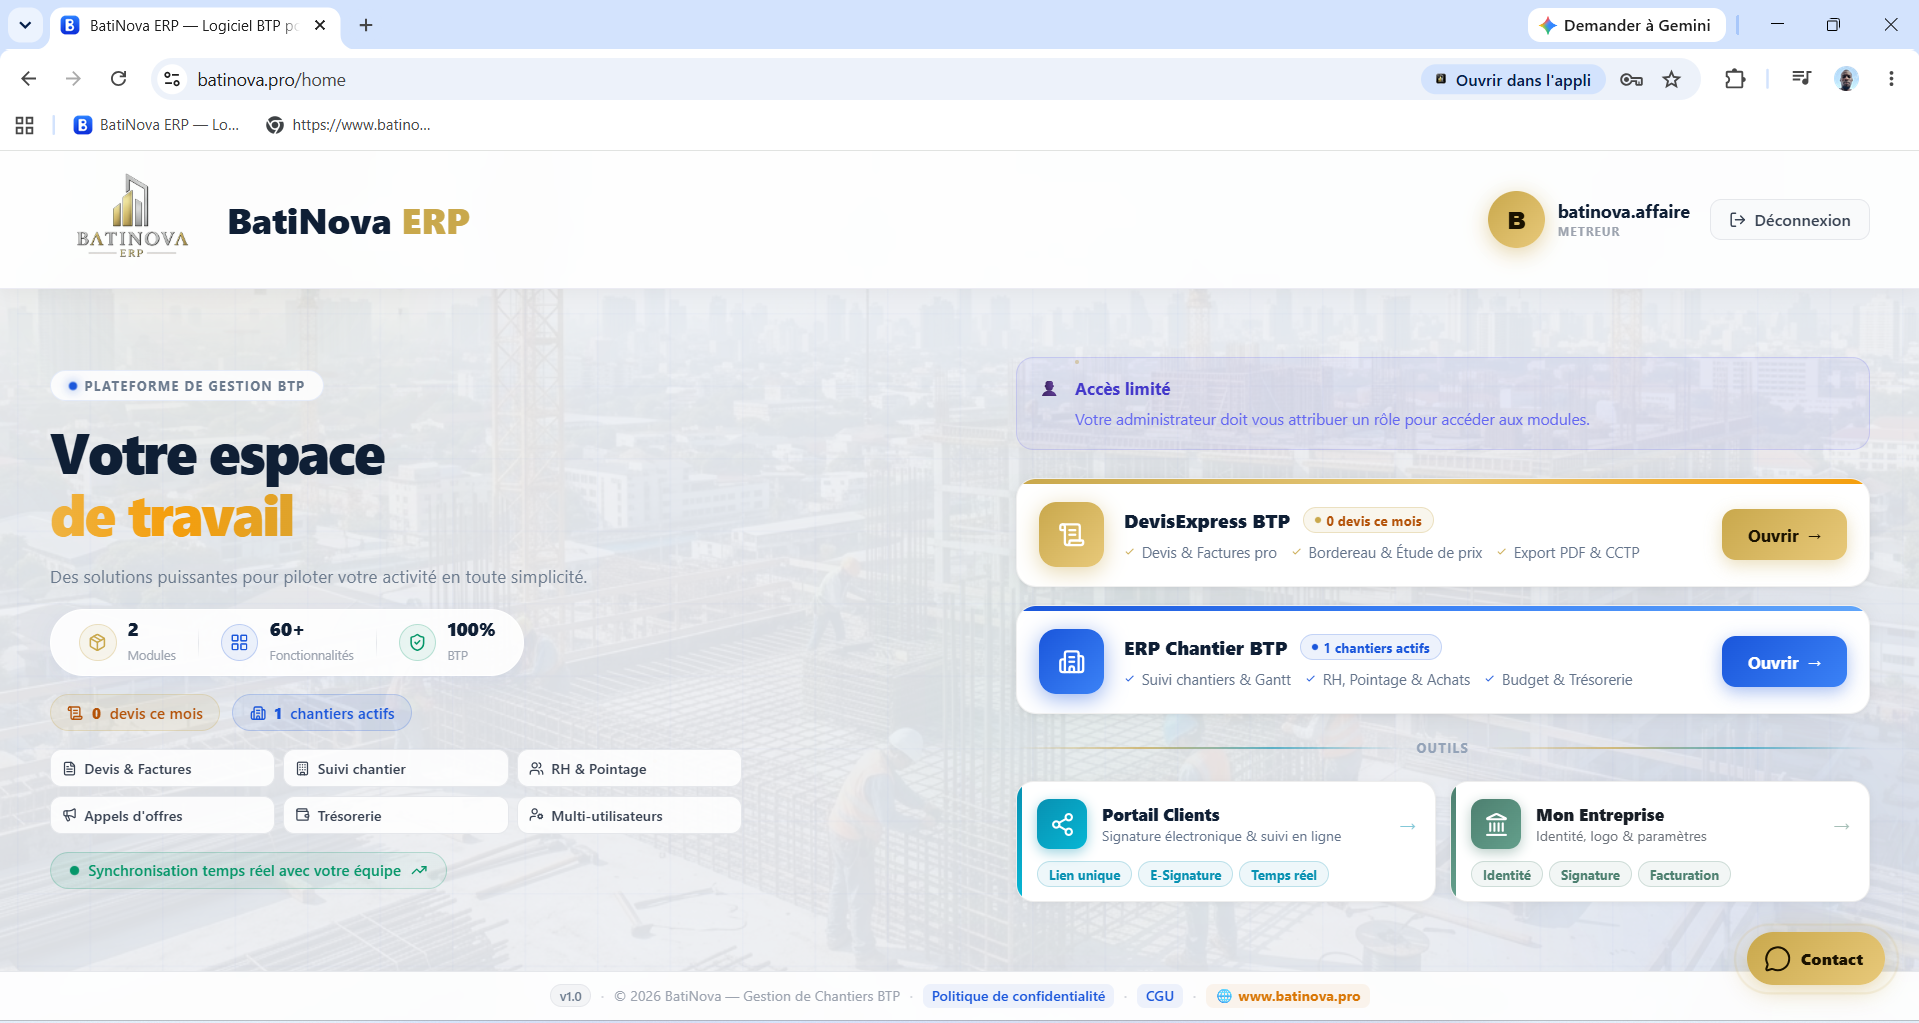
Task: Click the 0 devis ce mois pill on left
Action: pos(135,713)
